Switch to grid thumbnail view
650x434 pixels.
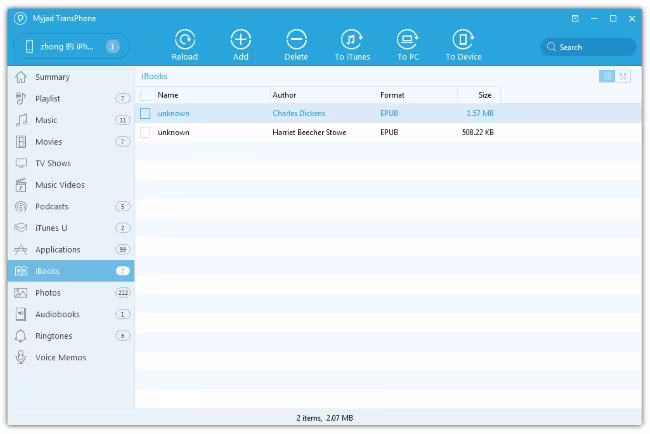[623, 76]
